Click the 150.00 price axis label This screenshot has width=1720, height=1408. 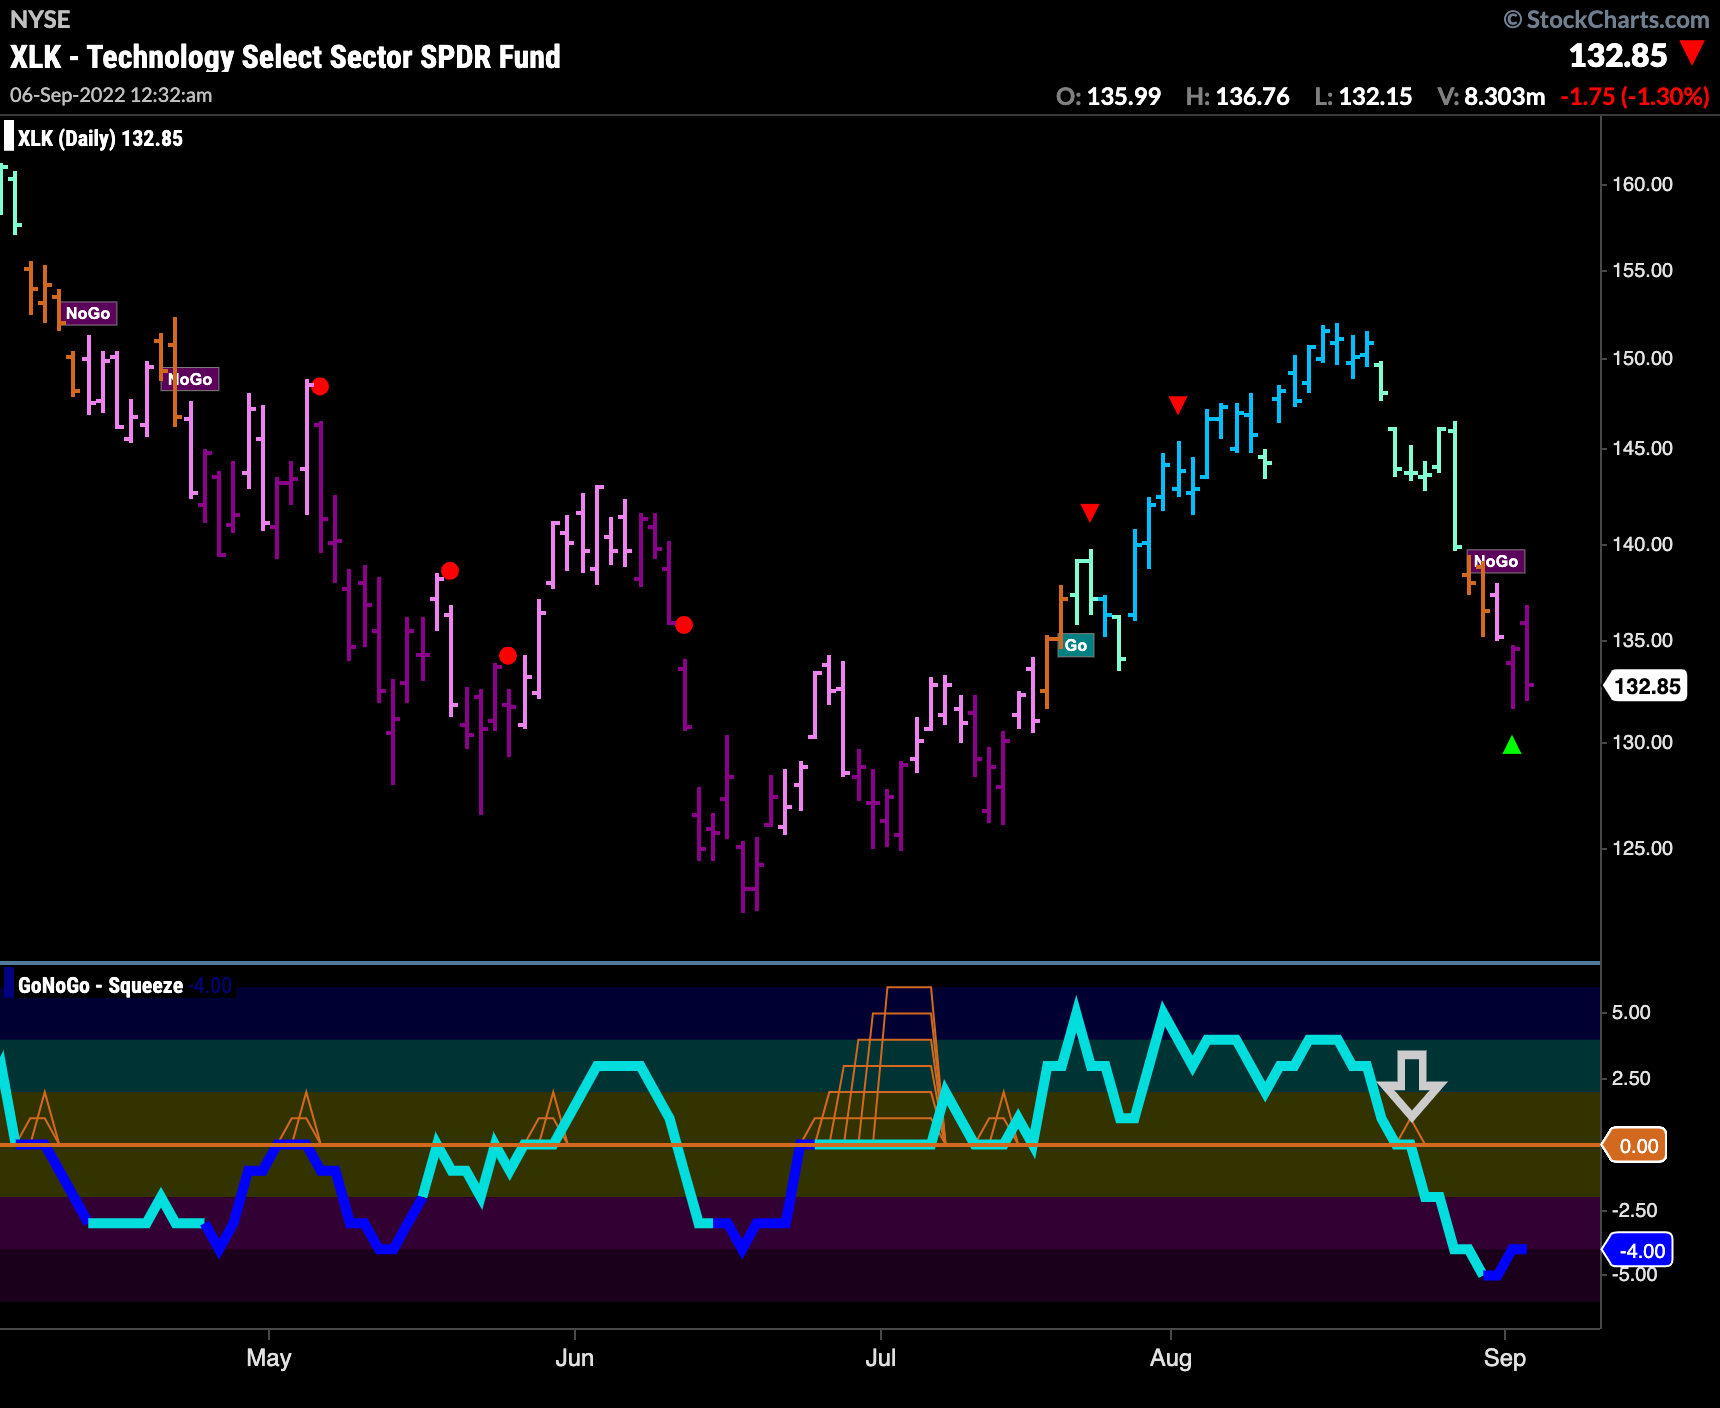tap(1642, 358)
